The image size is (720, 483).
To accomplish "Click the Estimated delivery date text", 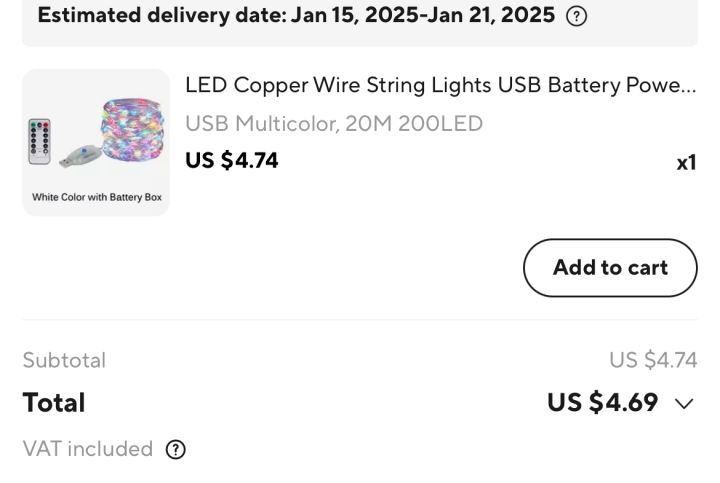I will [296, 15].
